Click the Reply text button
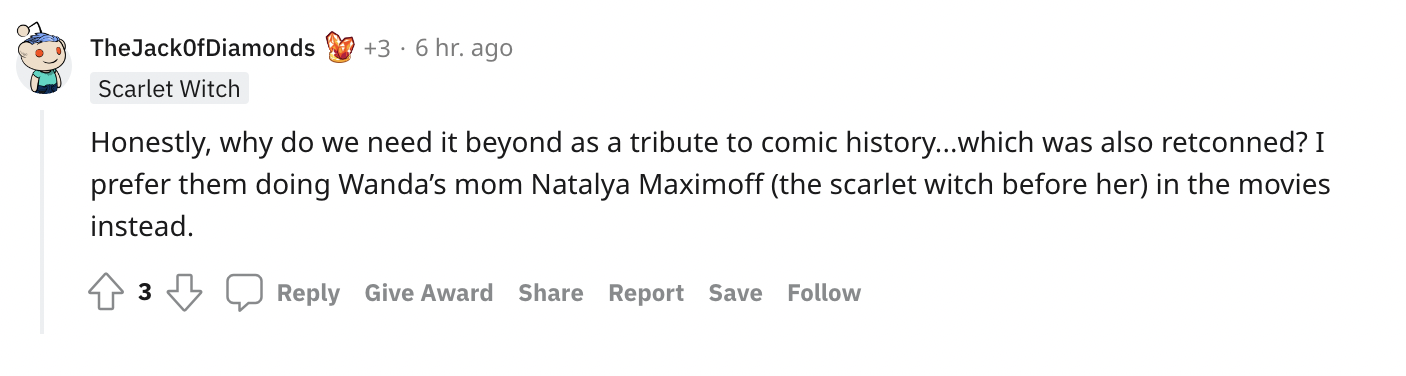 pos(308,293)
